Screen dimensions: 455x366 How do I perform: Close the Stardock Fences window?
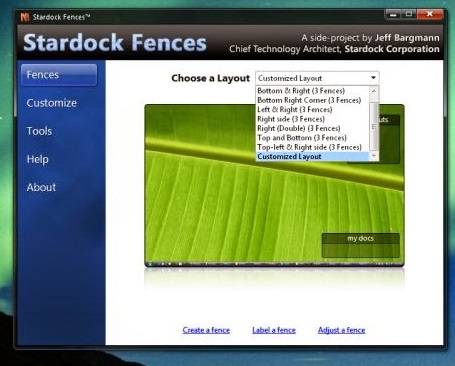tap(430, 14)
